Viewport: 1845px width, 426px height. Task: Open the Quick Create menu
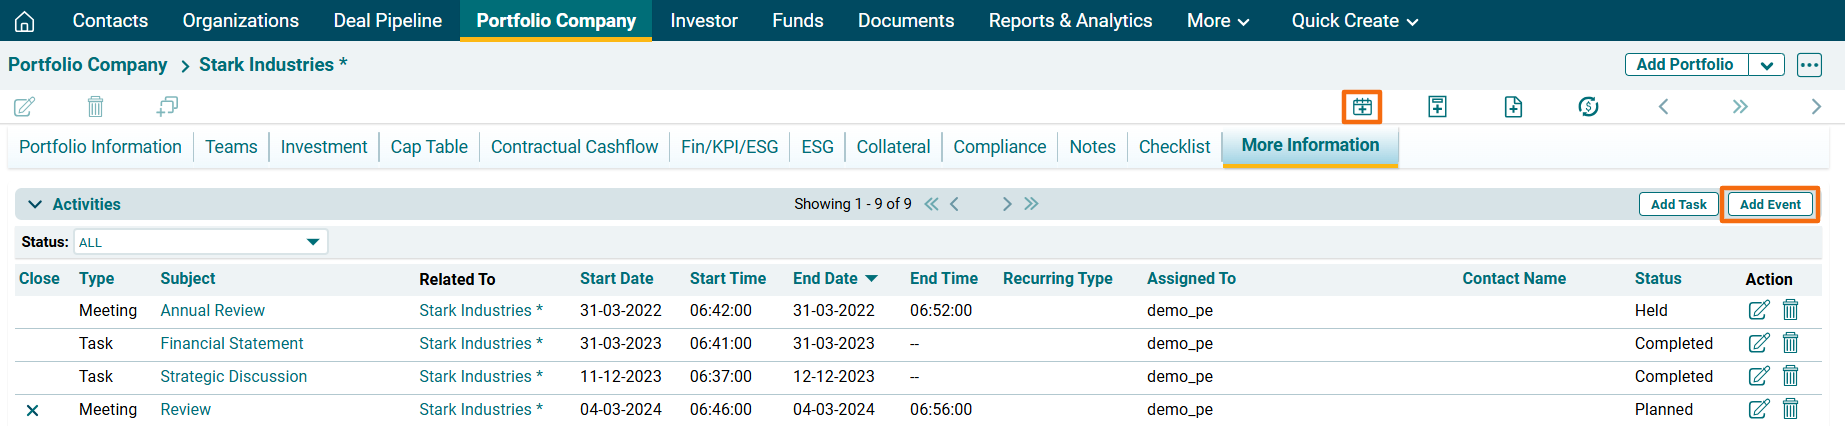point(1354,21)
